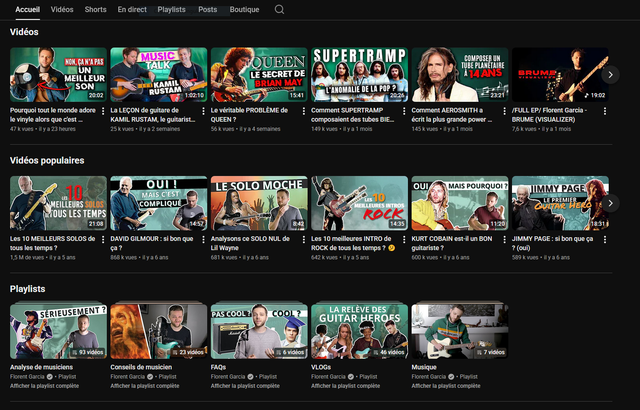640x410 pixels.
Task: Open three-dot menu for BRUME visualizer video
Action: (605, 111)
